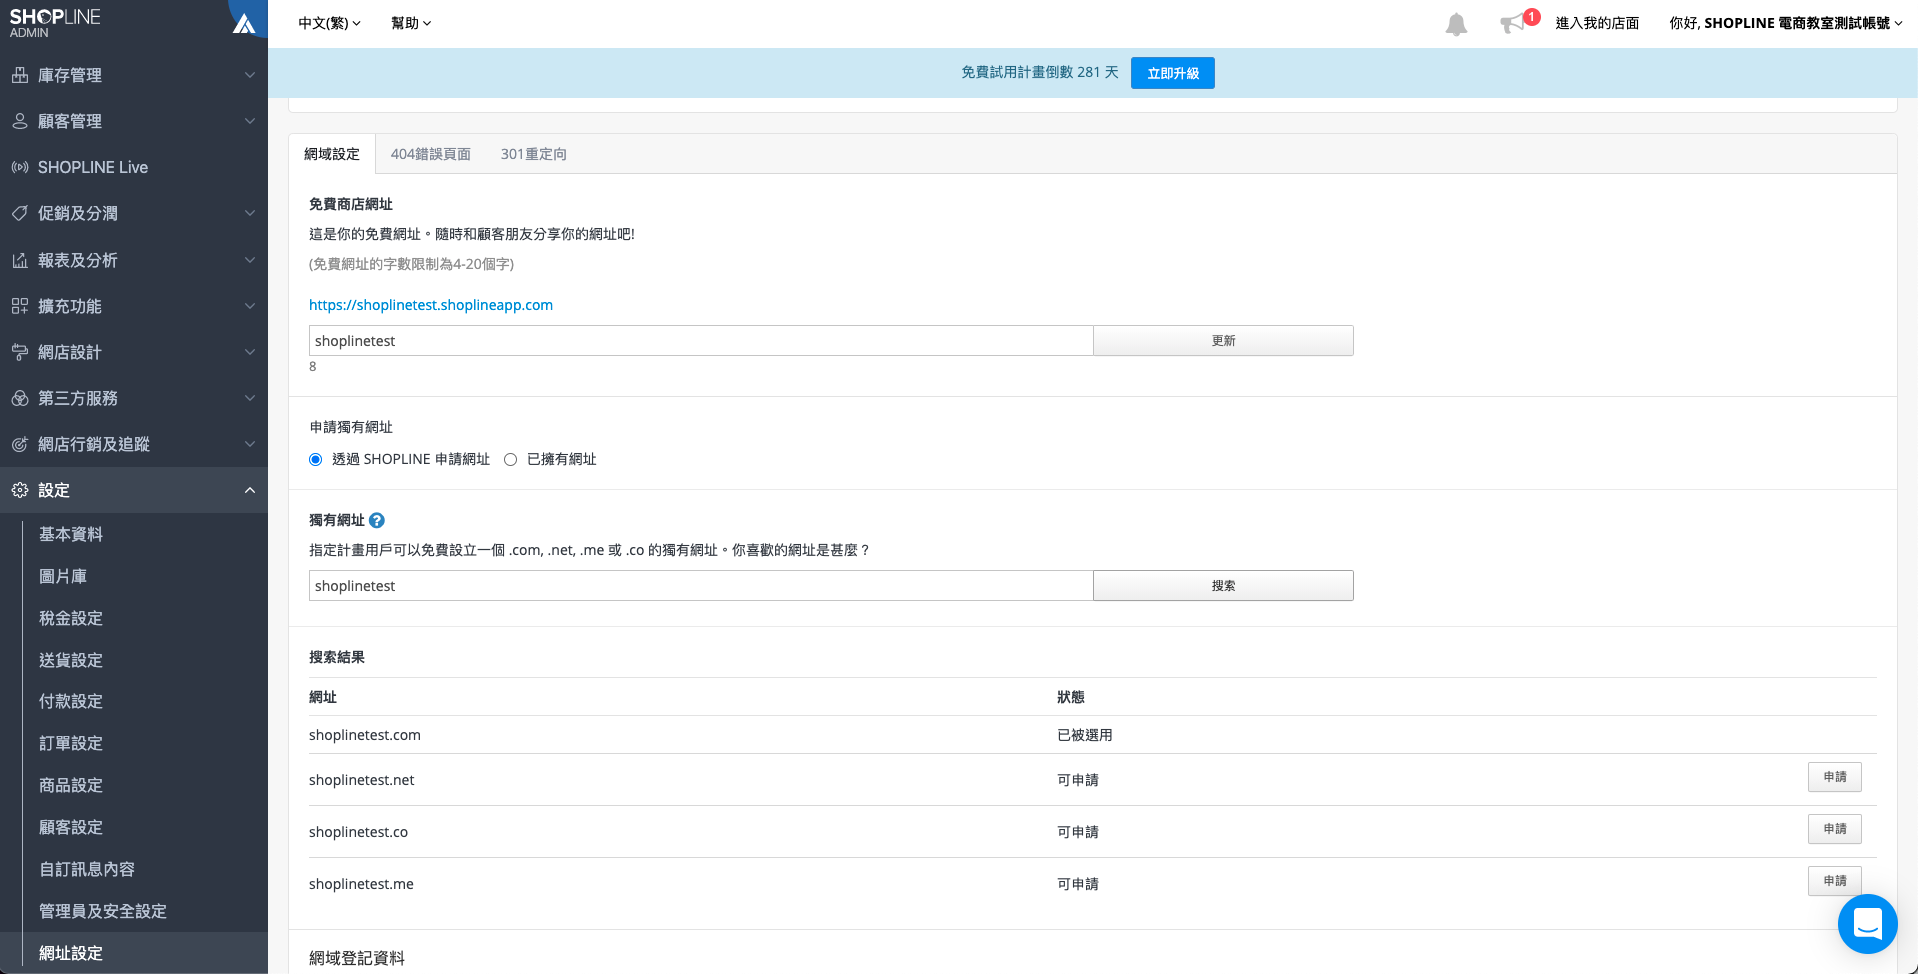Open 網址設定 in sidebar
Screen dimensions: 1918x974
coord(71,953)
